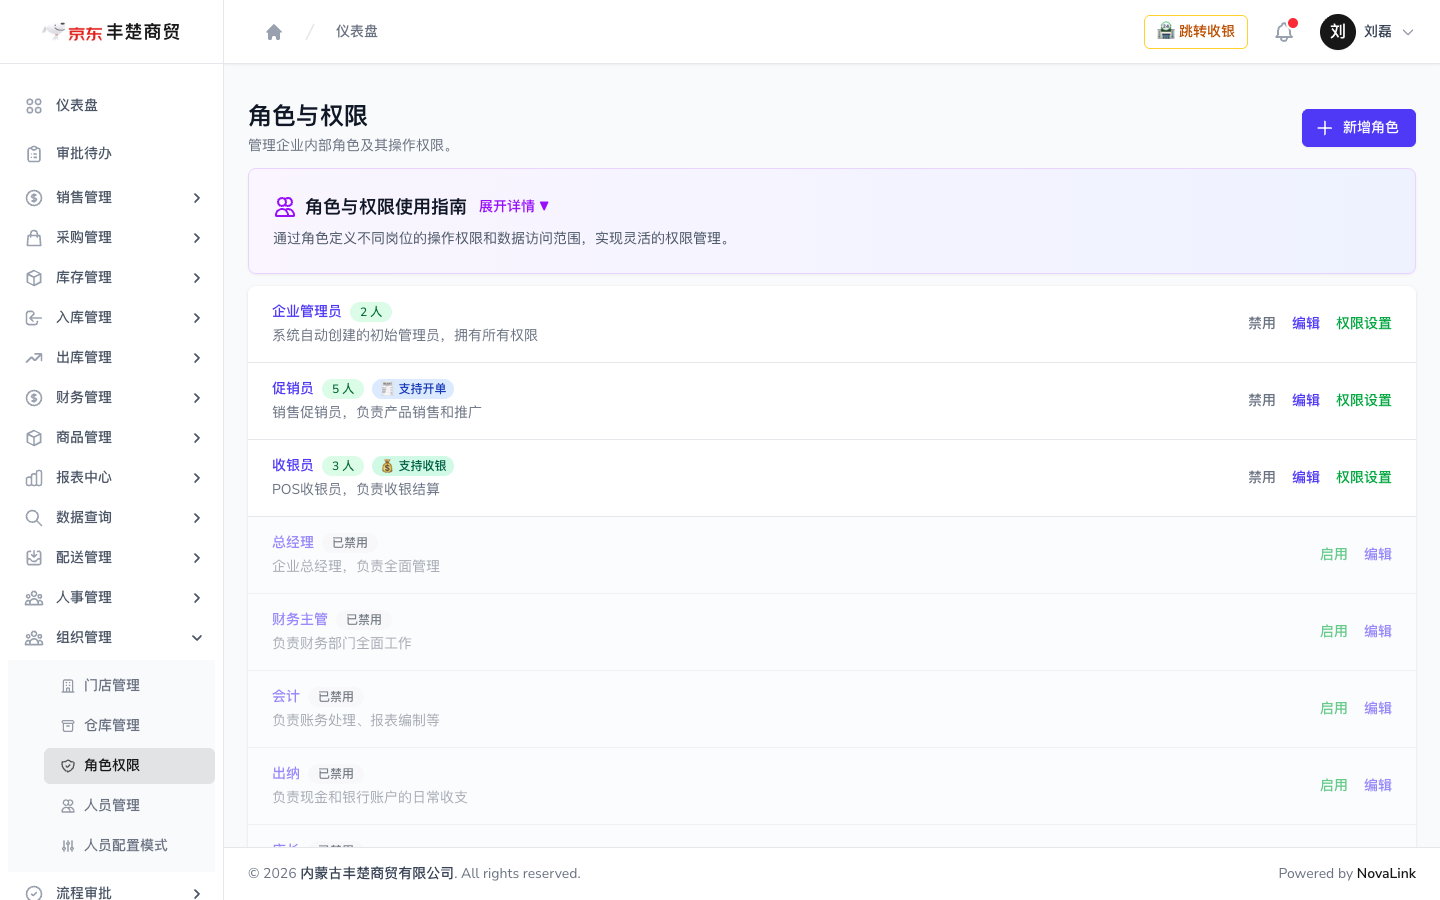Click the 门店管理 building icon
The height and width of the screenshot is (900, 1440).
(68, 686)
